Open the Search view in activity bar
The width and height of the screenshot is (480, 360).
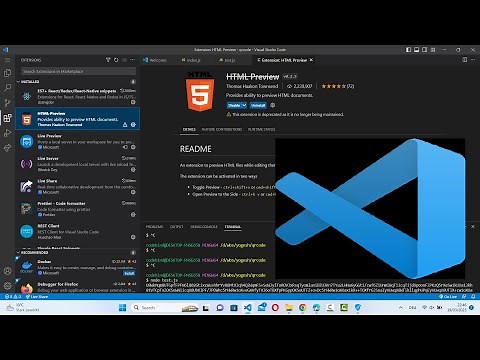point(7,88)
